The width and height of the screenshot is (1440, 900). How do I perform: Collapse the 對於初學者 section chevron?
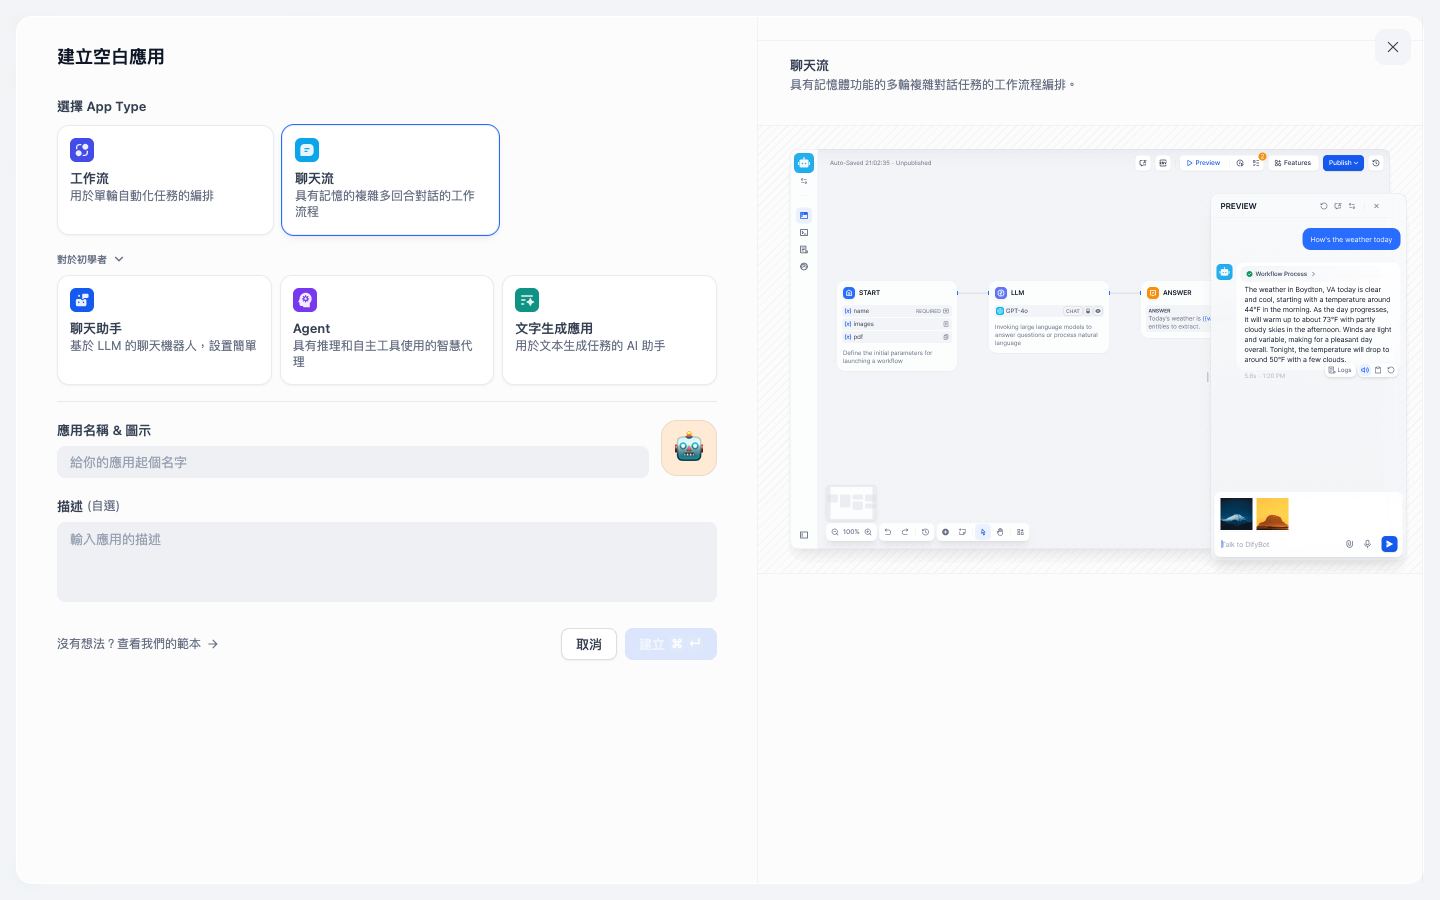[119, 259]
